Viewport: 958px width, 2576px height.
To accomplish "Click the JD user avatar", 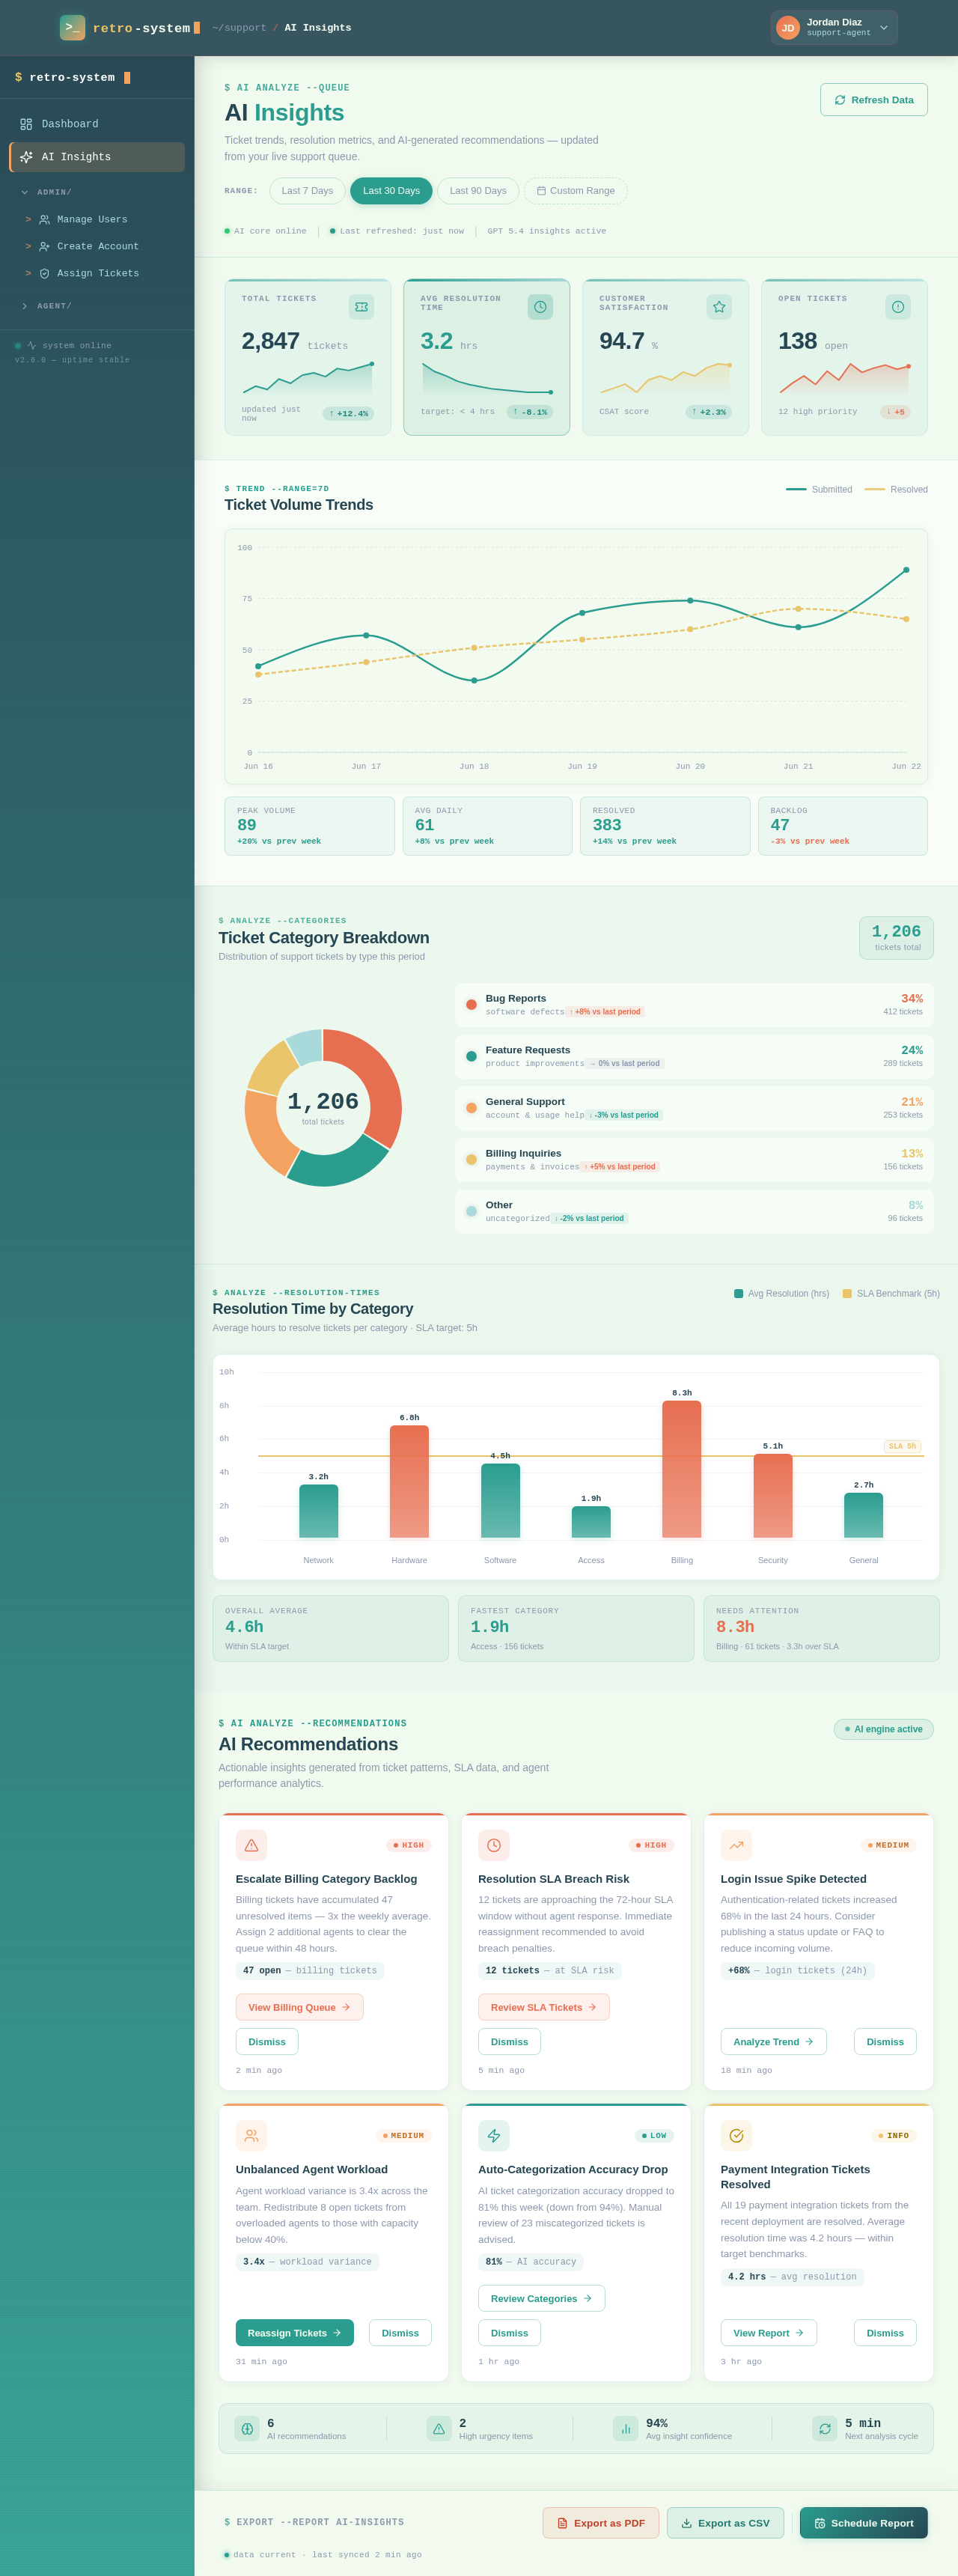I will (x=788, y=28).
